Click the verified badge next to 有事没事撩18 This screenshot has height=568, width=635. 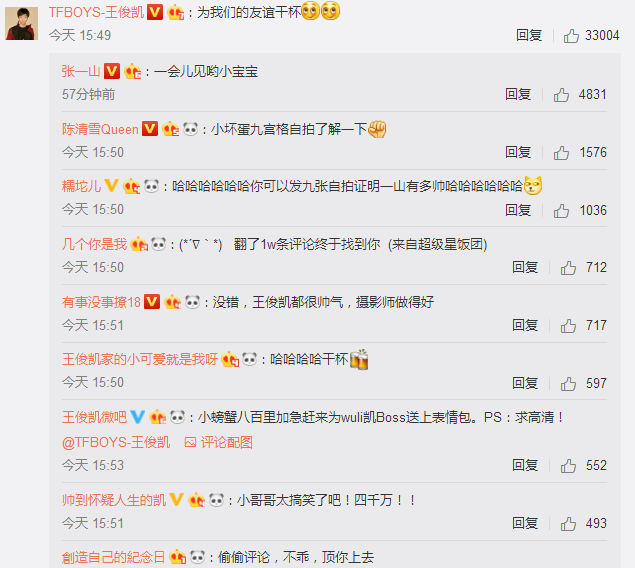[x=152, y=302]
